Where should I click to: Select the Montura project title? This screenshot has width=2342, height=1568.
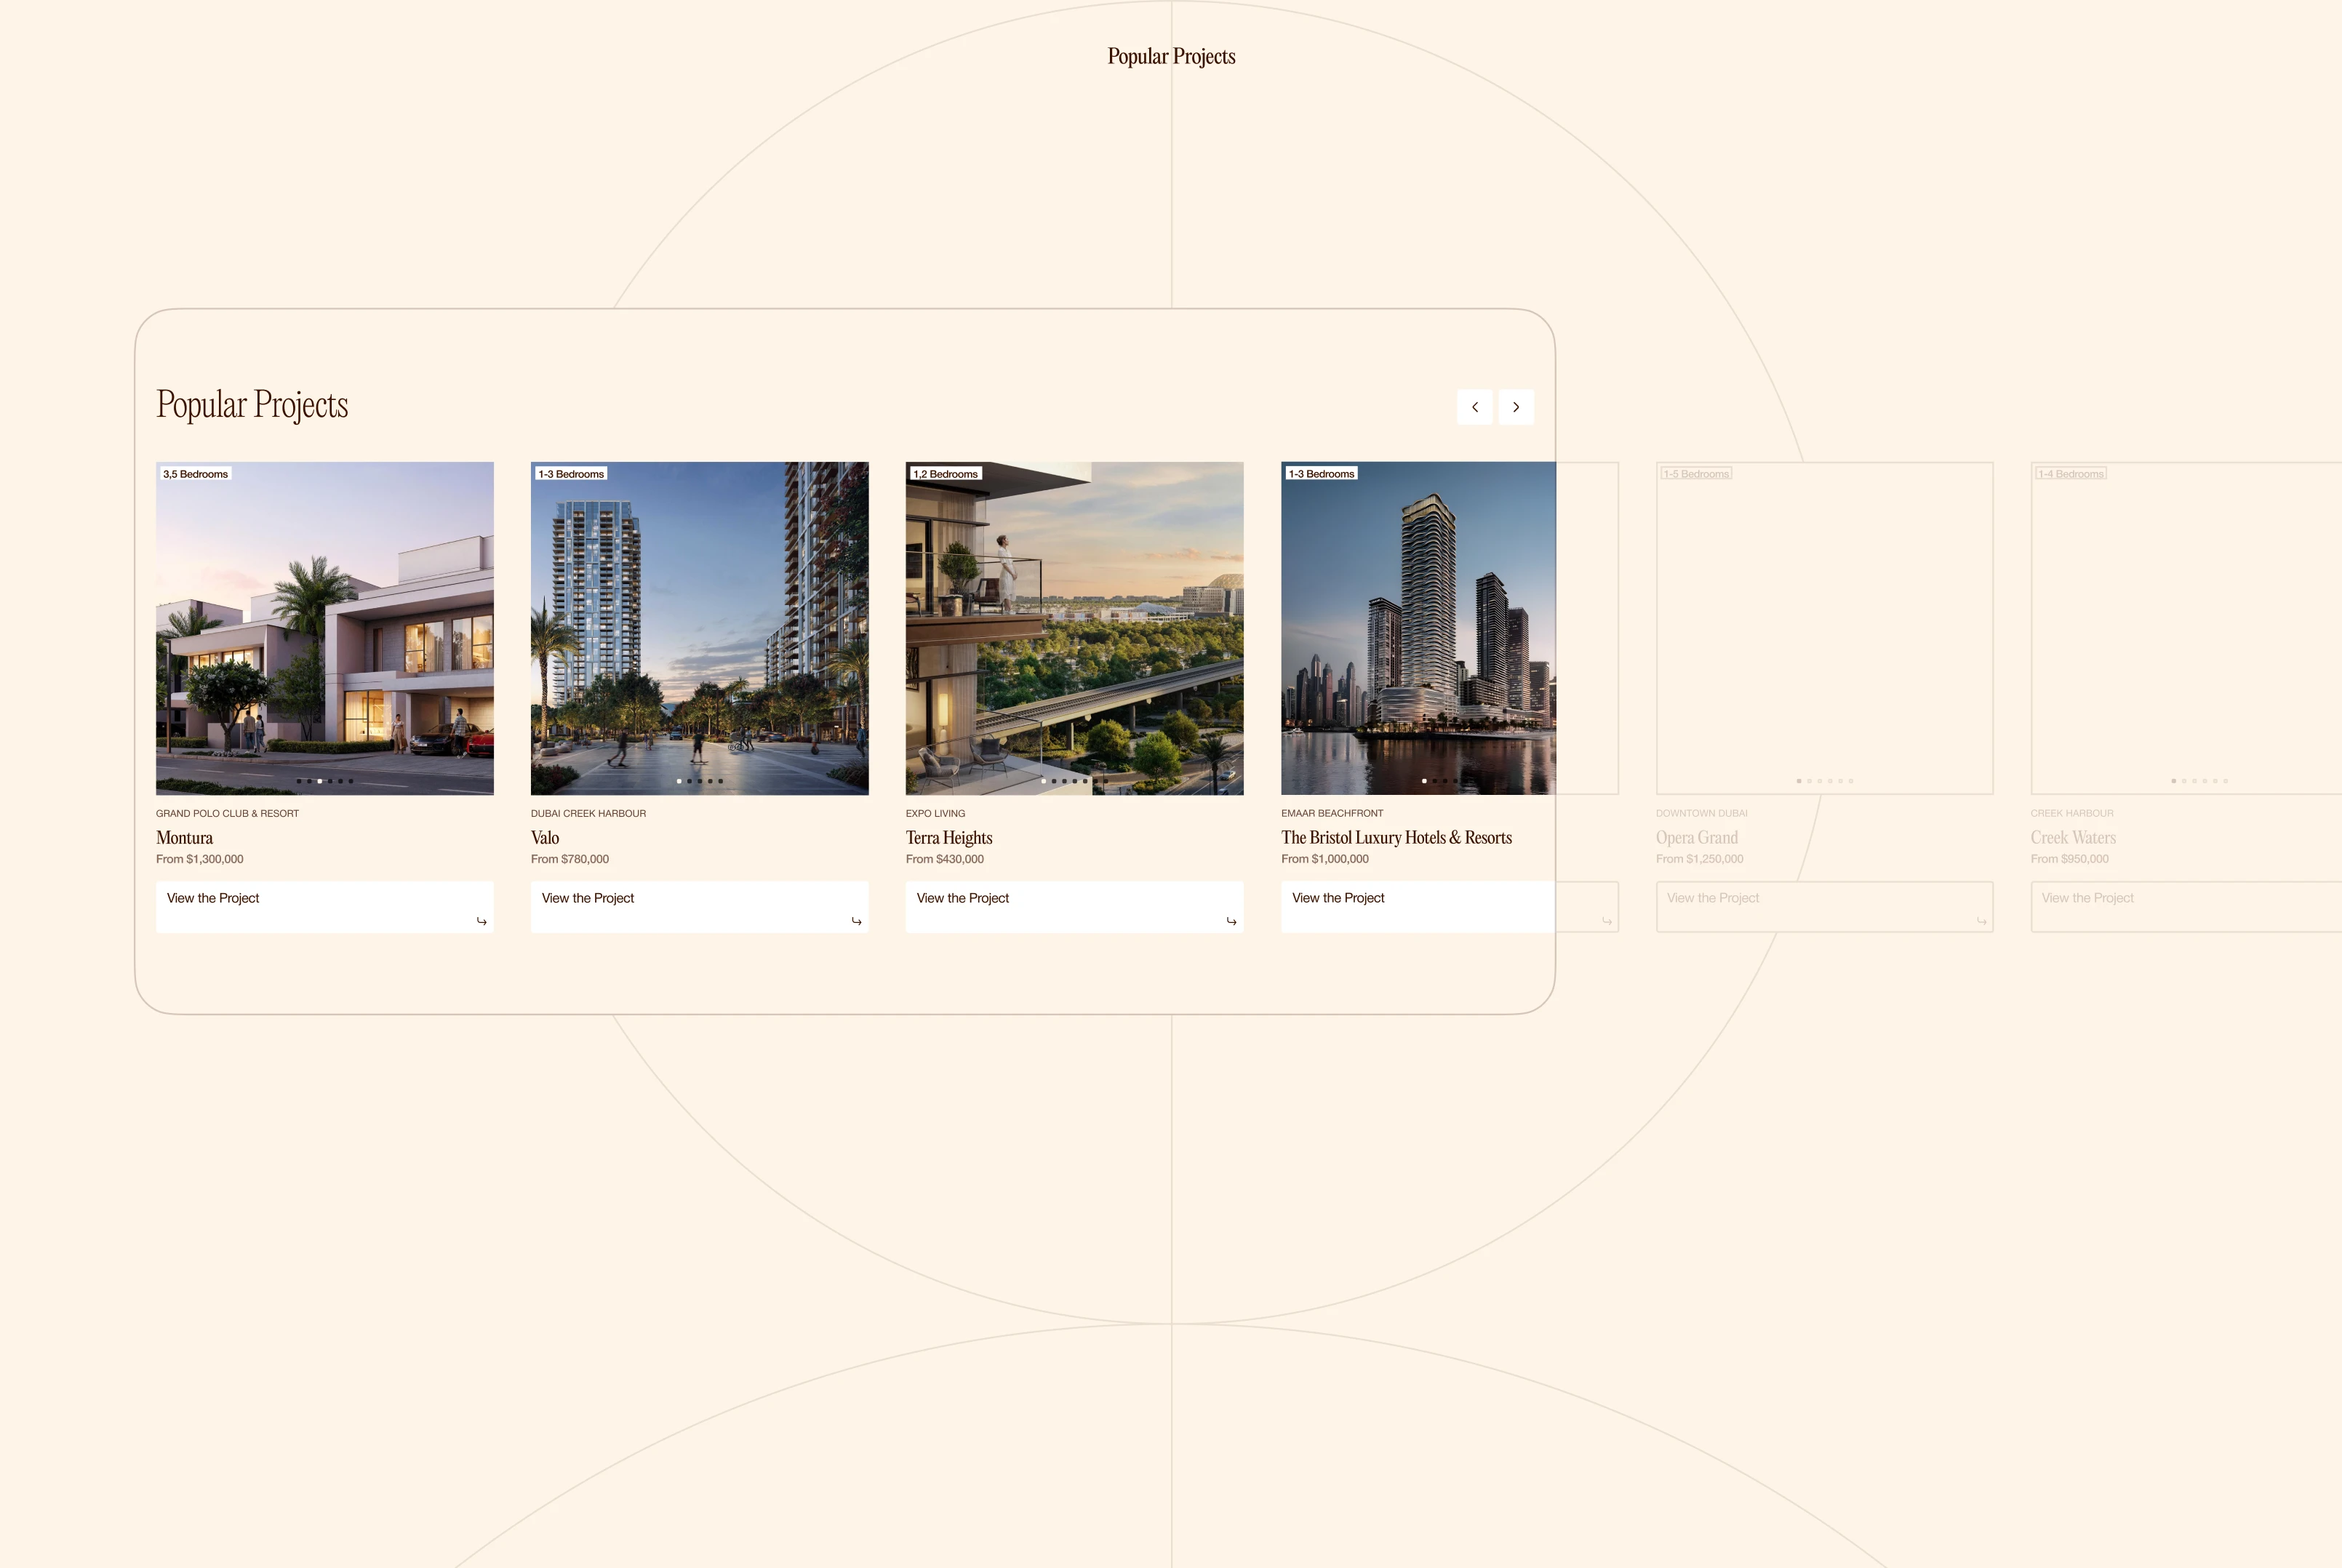(184, 838)
